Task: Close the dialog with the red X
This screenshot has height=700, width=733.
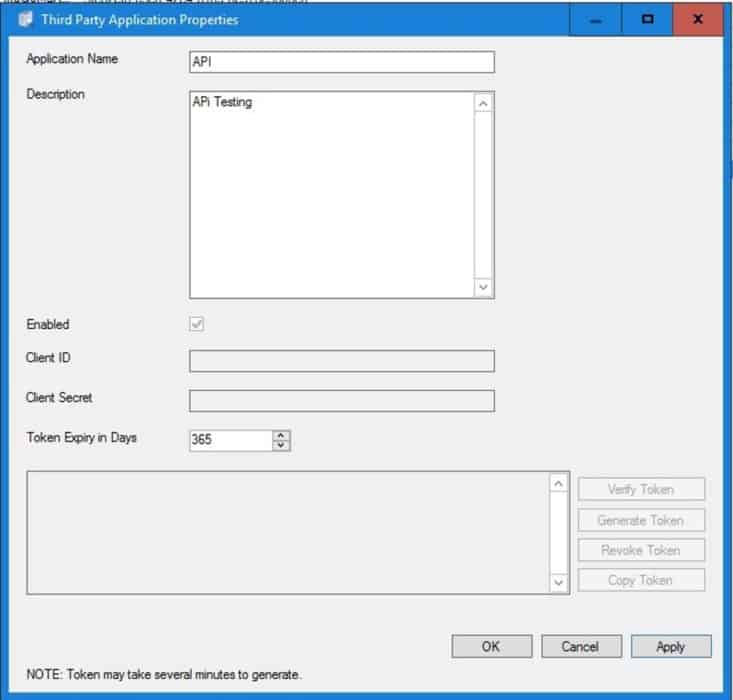Action: (698, 19)
